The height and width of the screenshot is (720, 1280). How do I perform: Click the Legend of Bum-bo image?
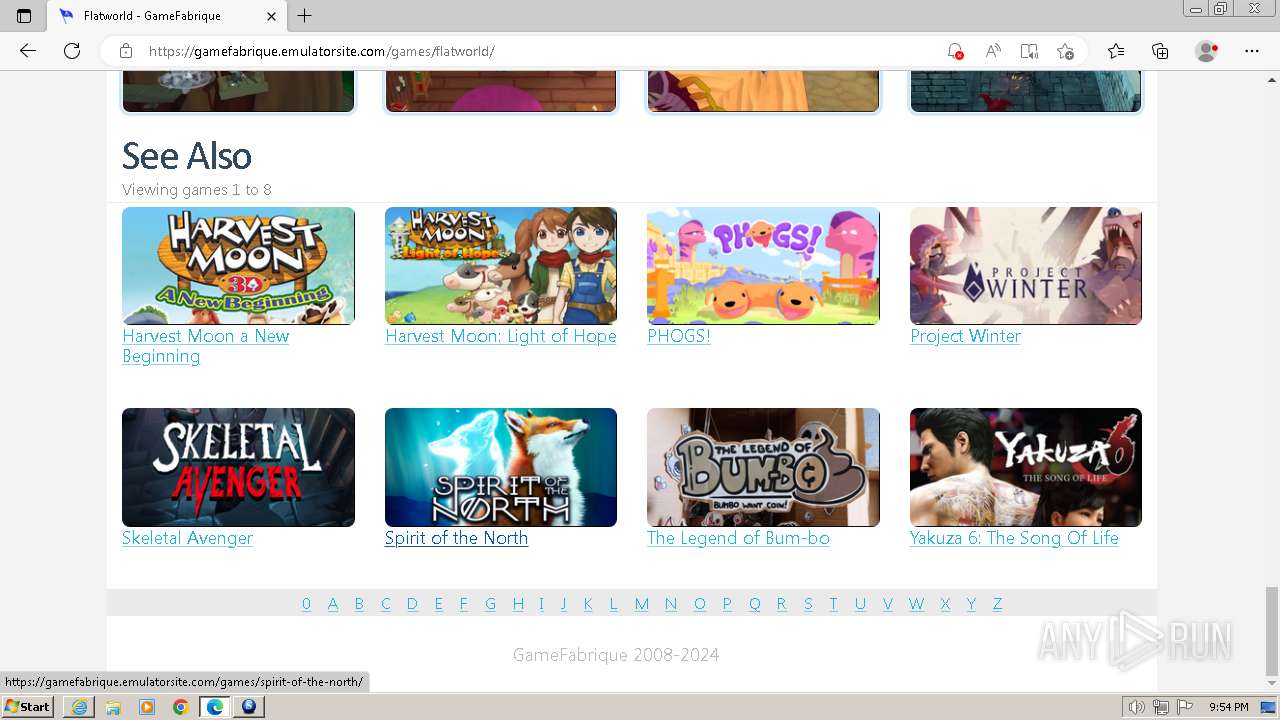pyautogui.click(x=763, y=467)
